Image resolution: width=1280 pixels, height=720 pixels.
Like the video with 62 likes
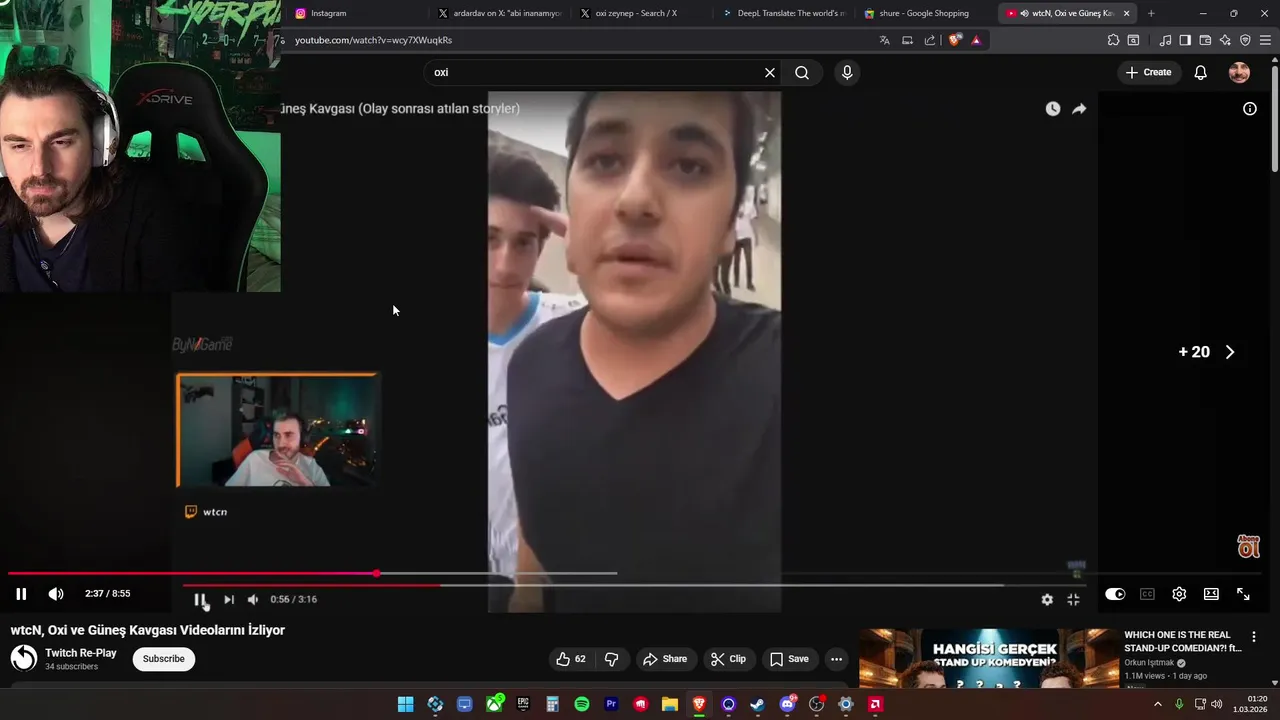pyautogui.click(x=572, y=659)
